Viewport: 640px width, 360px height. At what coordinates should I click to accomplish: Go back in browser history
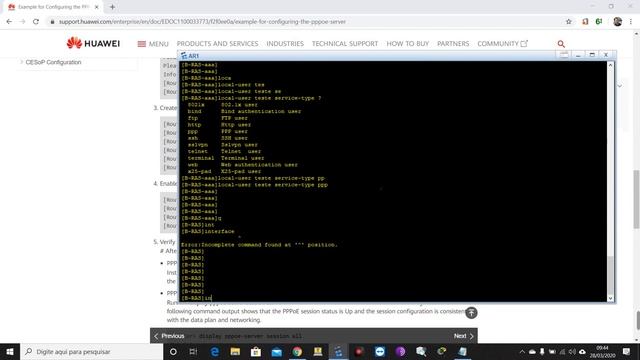coord(9,22)
